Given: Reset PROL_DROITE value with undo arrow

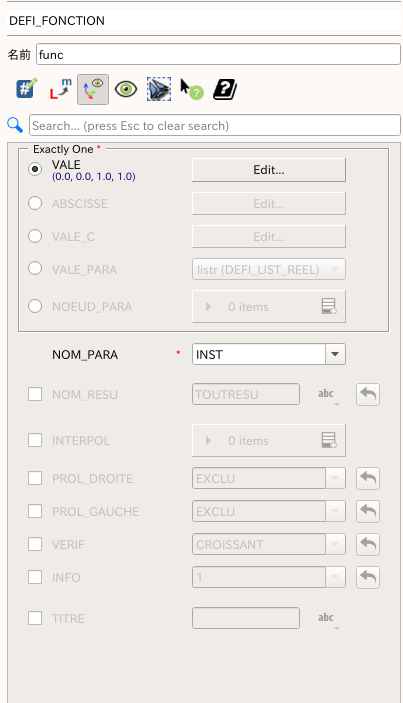Looking at the screenshot, I should click(x=368, y=478).
